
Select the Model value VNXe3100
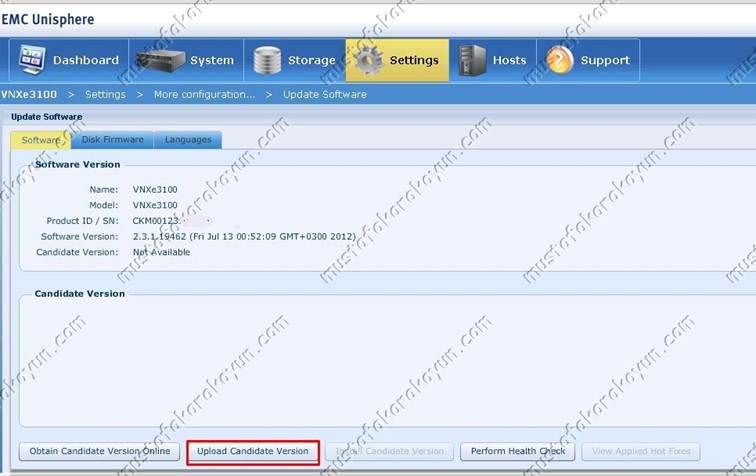click(155, 205)
